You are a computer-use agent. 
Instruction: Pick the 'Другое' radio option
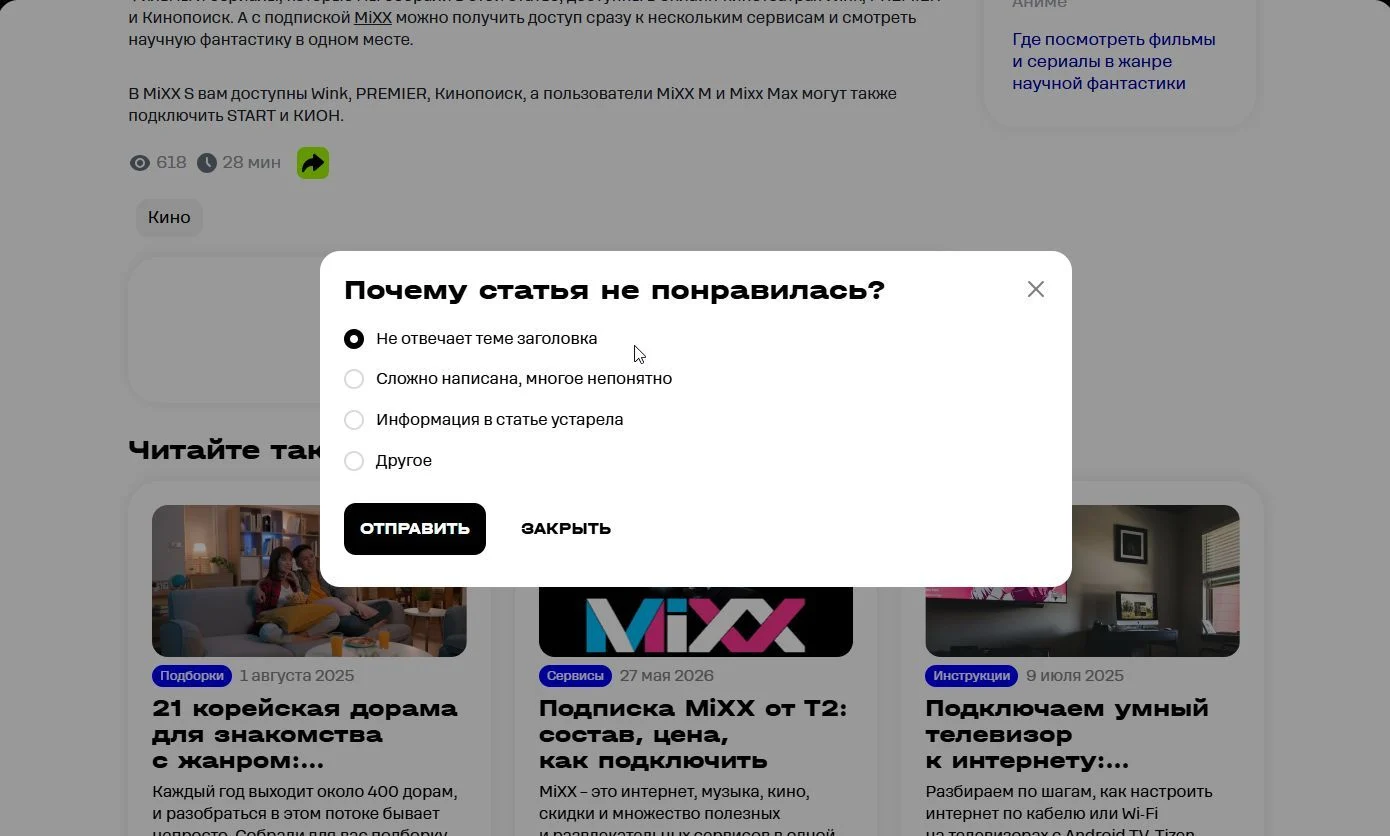coord(354,461)
